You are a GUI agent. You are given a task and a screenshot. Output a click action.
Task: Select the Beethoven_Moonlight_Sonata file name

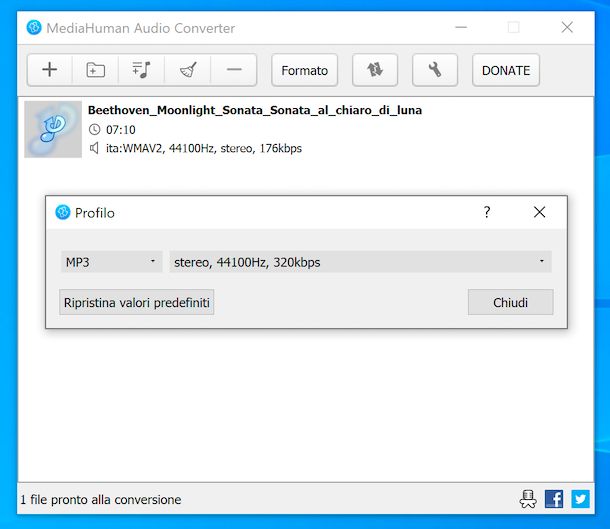(255, 110)
